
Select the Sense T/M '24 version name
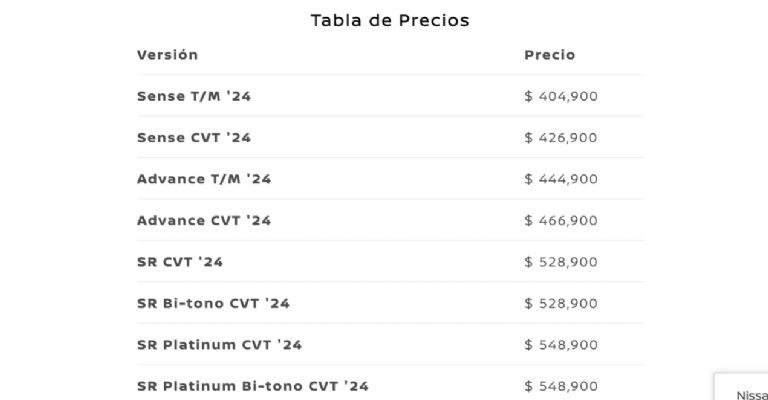tap(193, 97)
